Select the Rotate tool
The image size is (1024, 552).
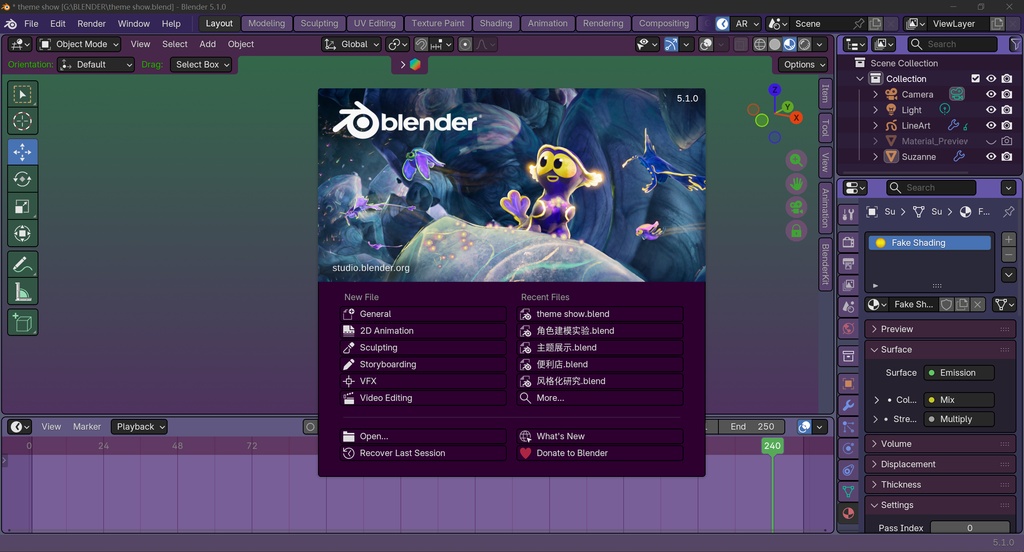coord(22,180)
